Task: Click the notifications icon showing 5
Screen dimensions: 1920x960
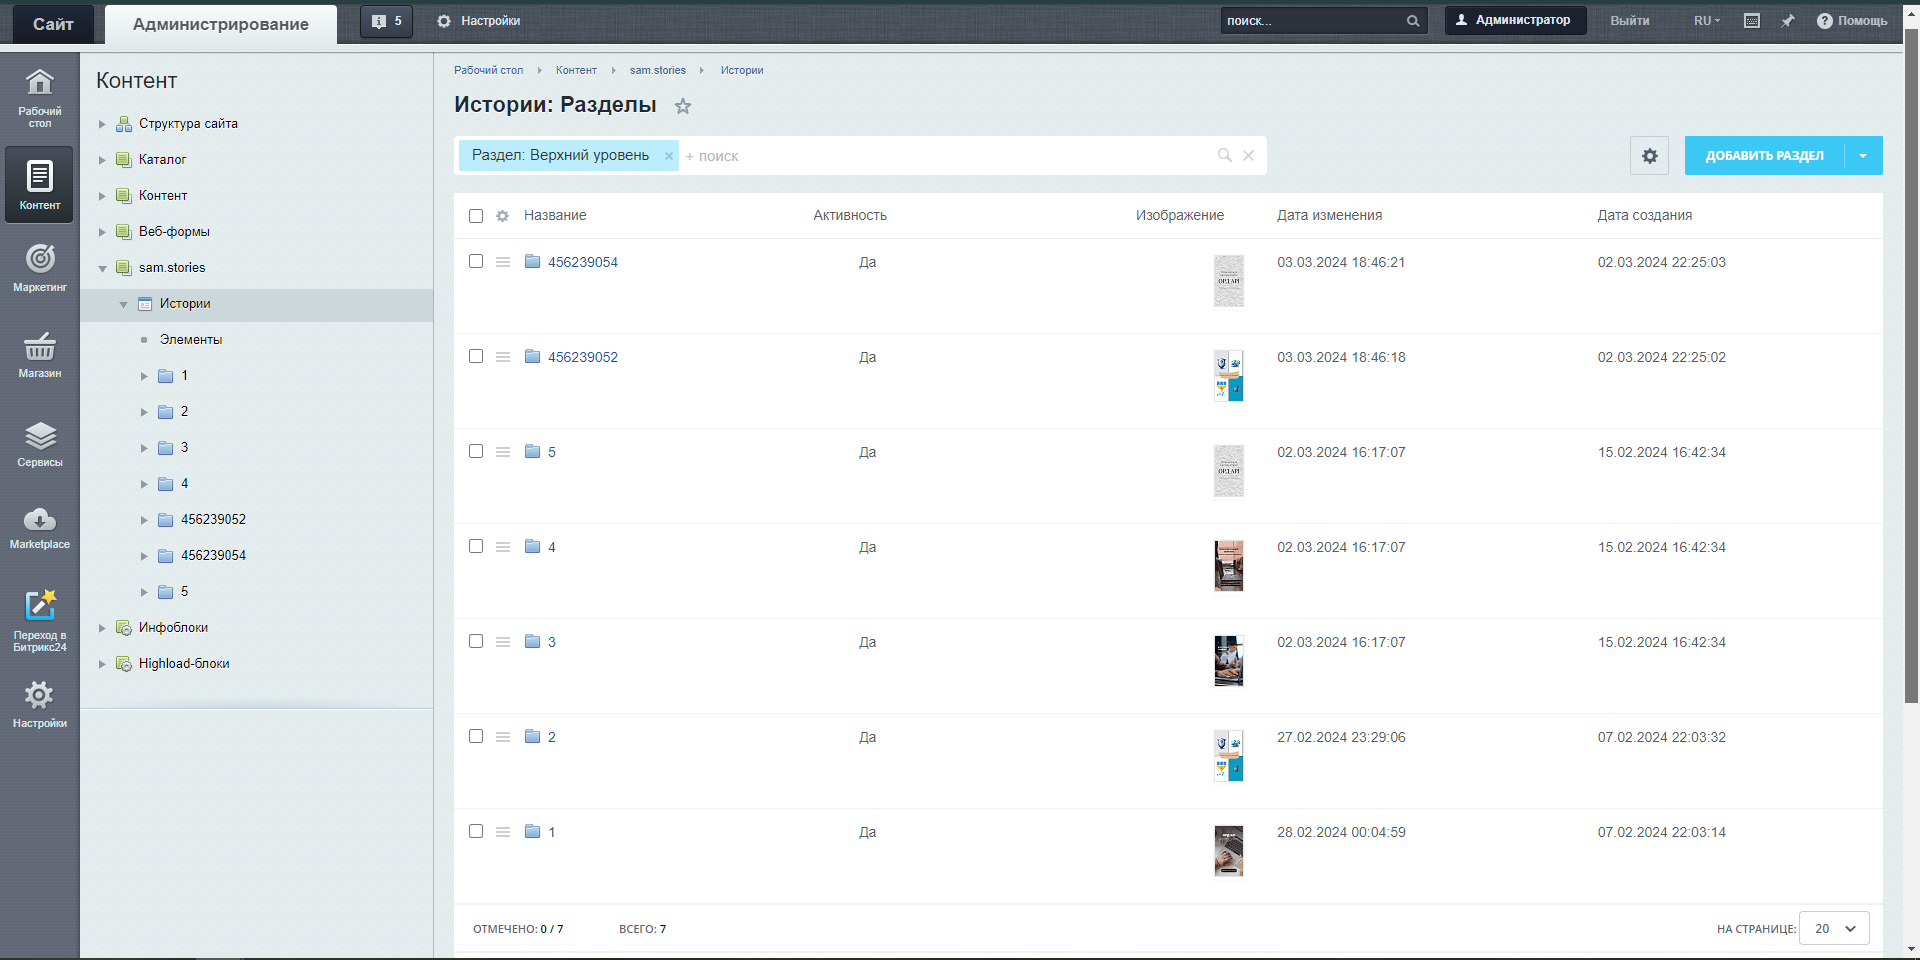Action: click(x=386, y=21)
